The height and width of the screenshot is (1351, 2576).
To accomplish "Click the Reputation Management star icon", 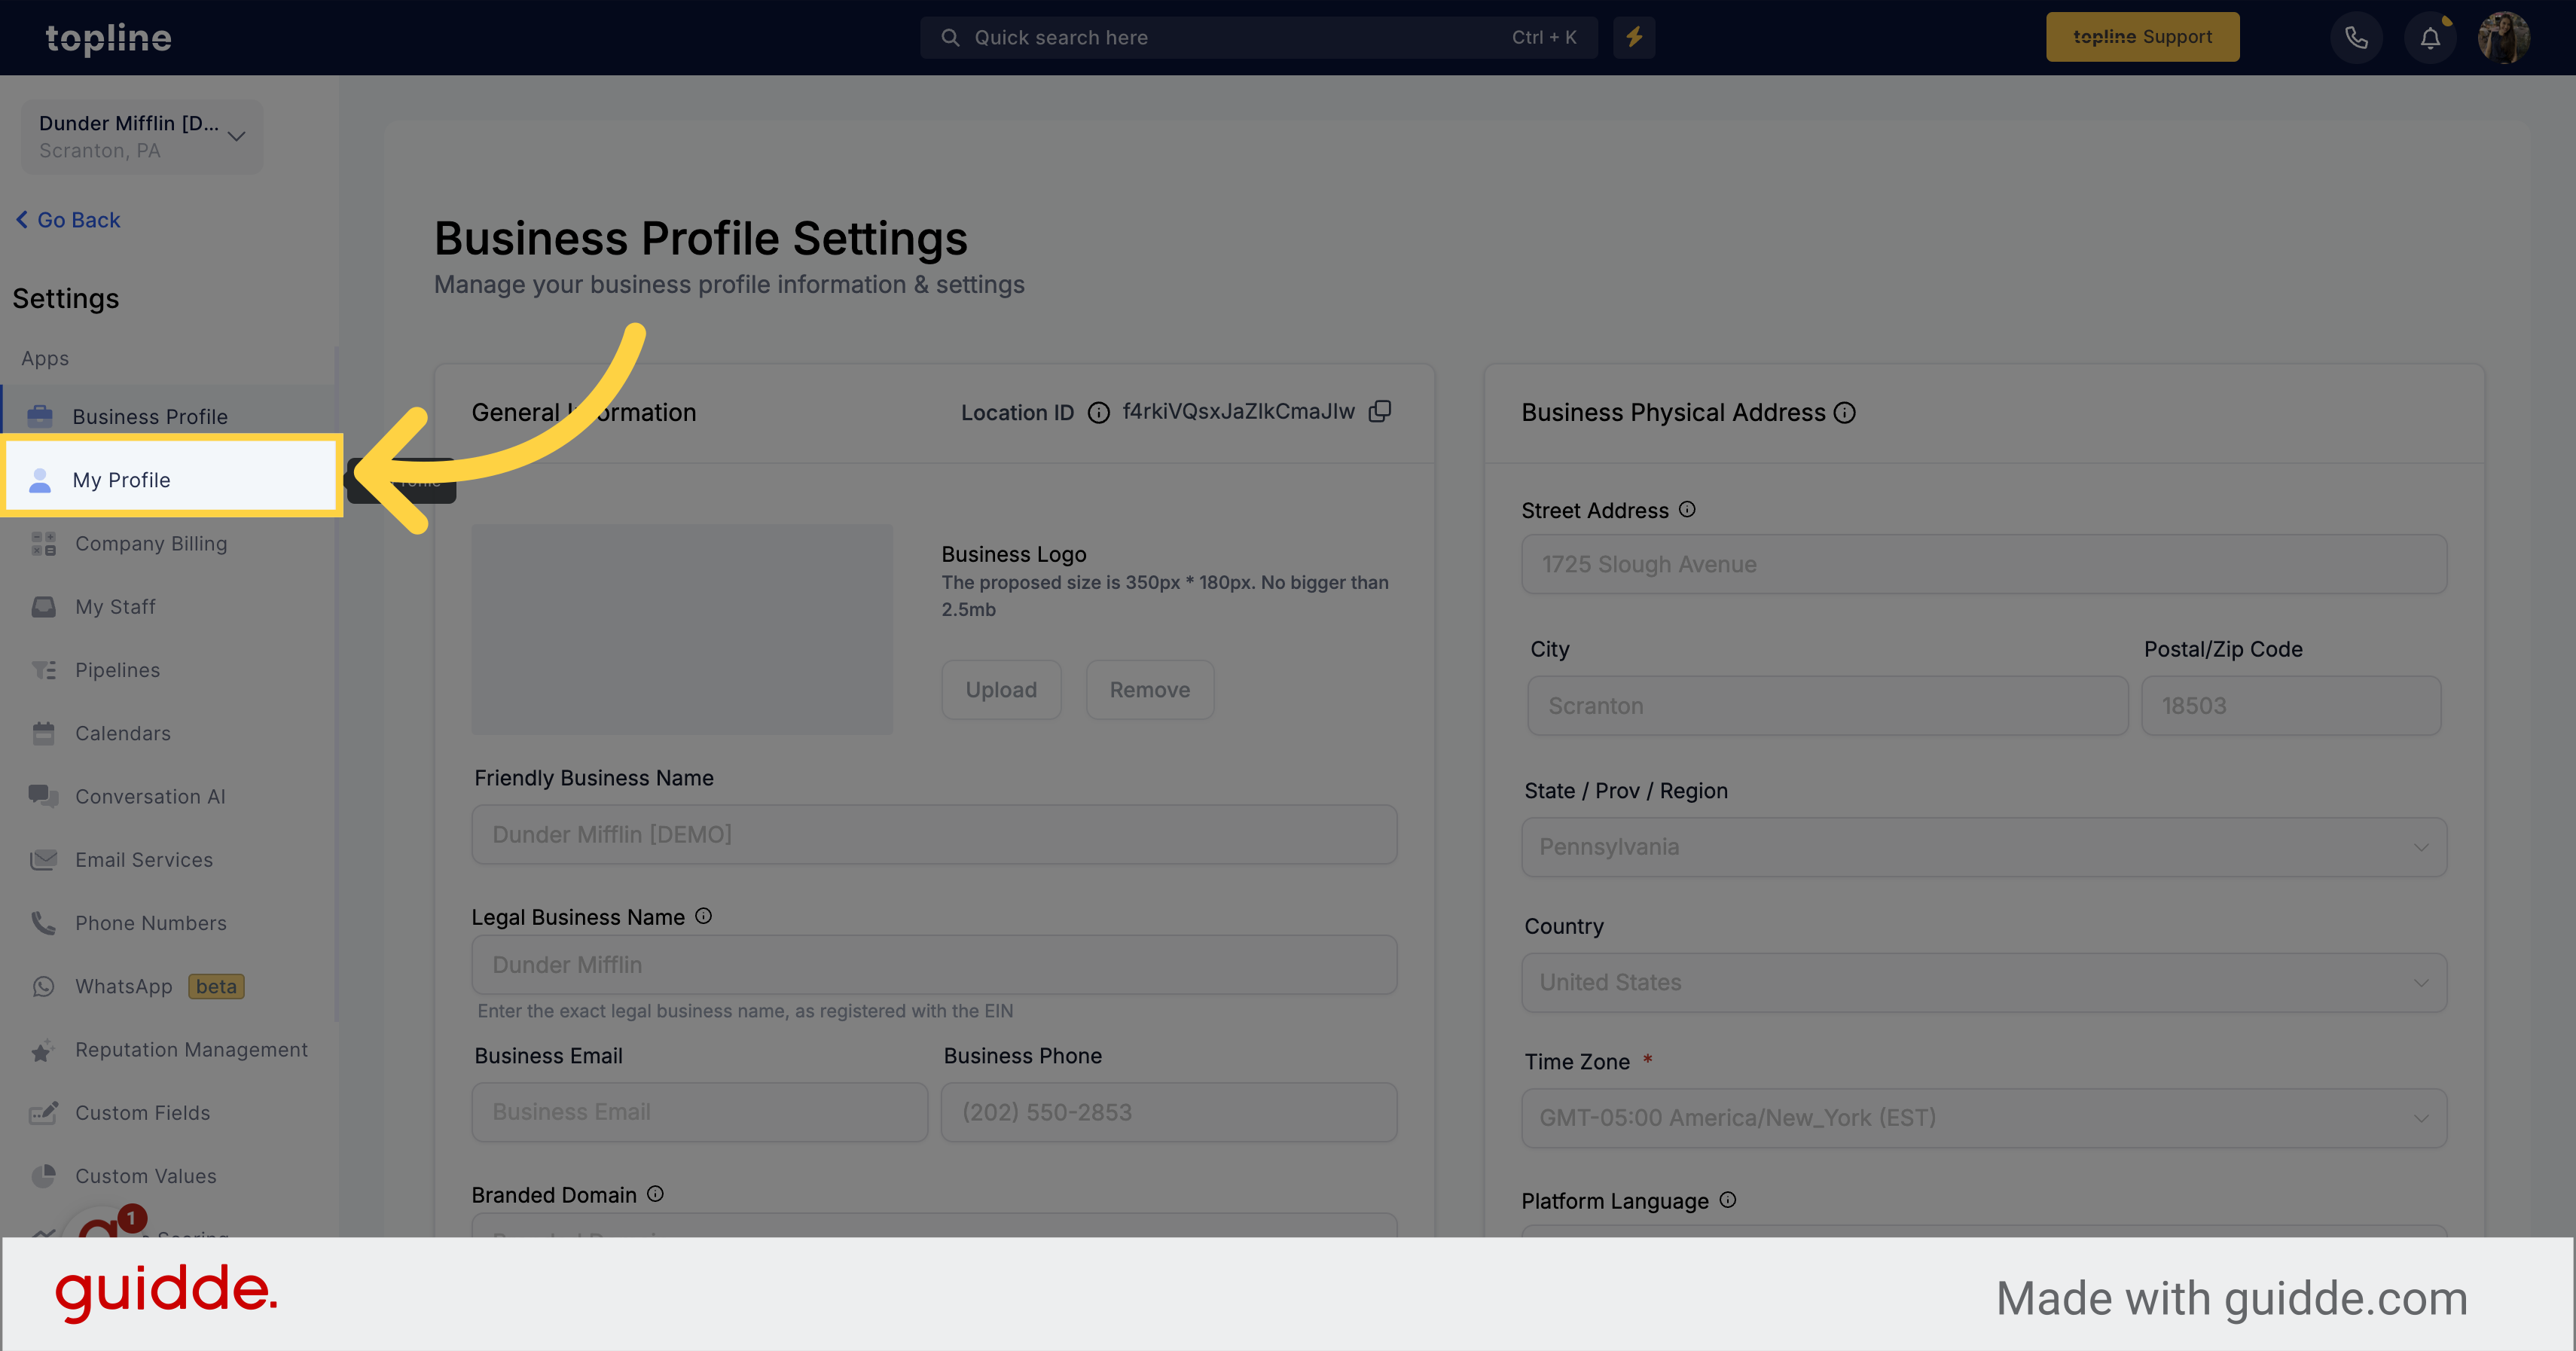I will tap(42, 1050).
